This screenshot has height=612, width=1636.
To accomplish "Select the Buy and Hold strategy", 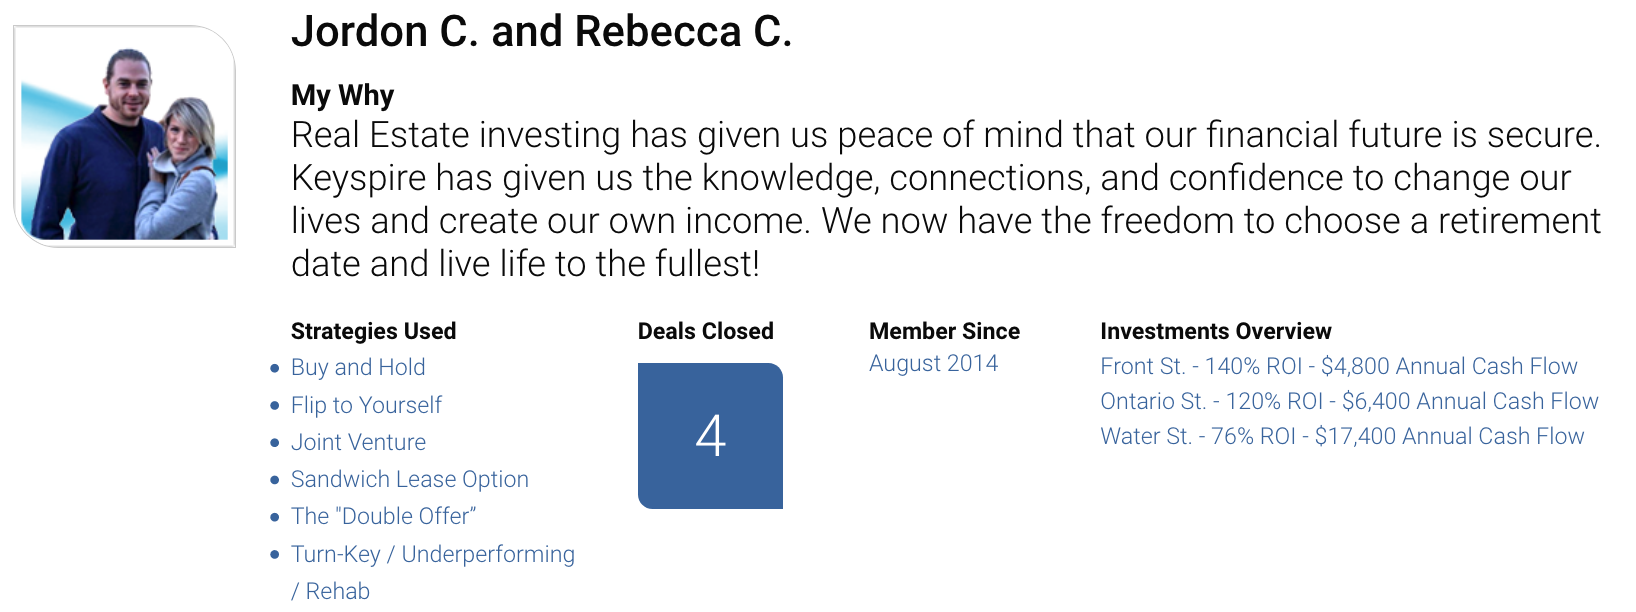I will tap(358, 367).
